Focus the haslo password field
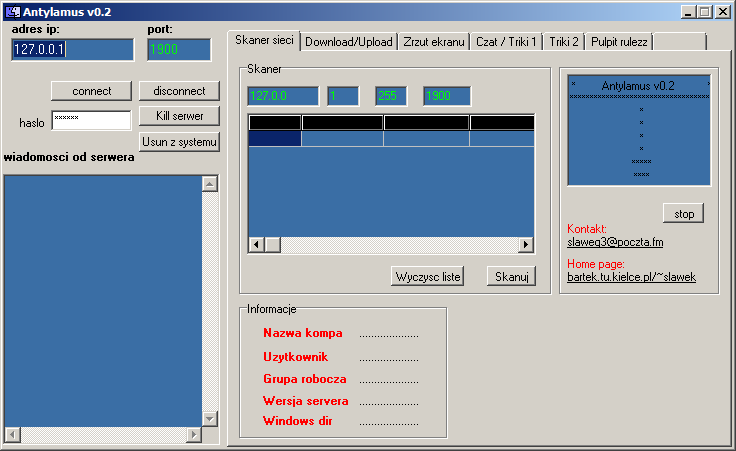This screenshot has height=451, width=736. click(91, 121)
